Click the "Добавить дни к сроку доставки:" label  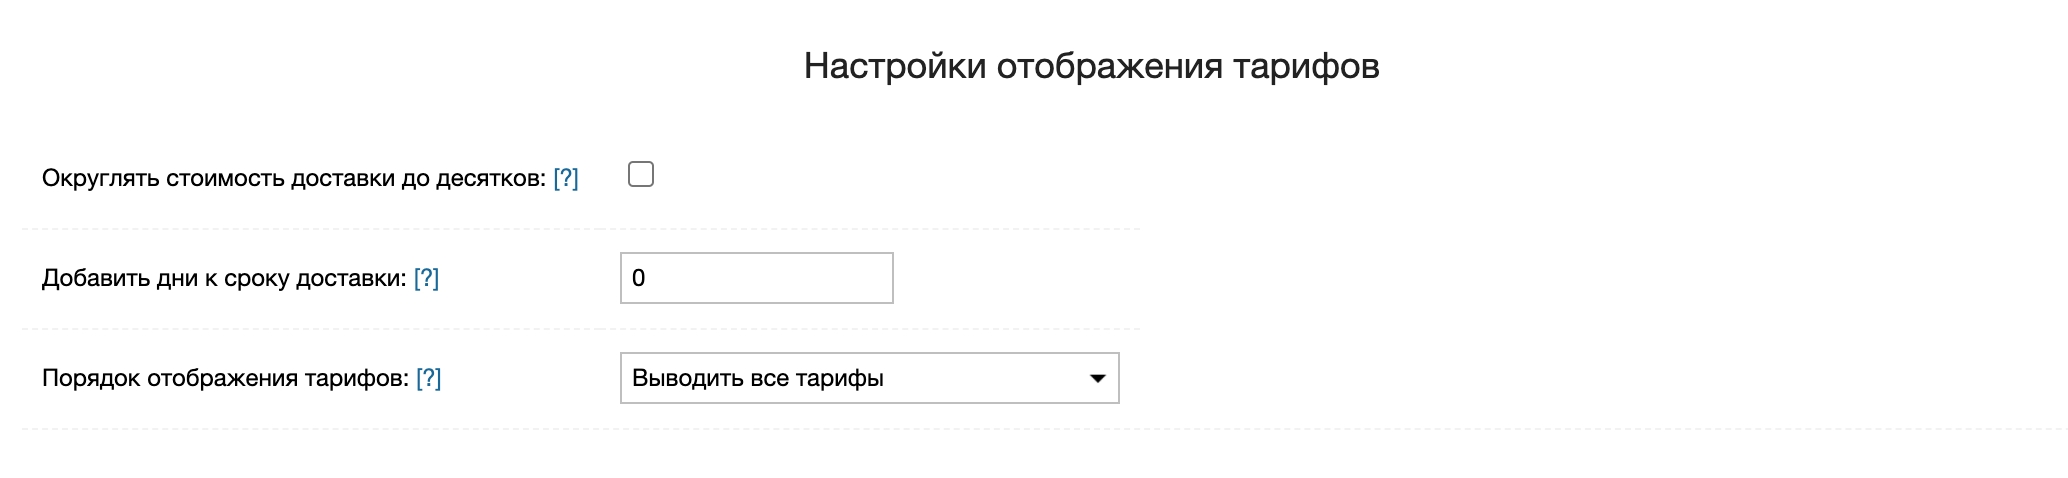click(x=224, y=278)
